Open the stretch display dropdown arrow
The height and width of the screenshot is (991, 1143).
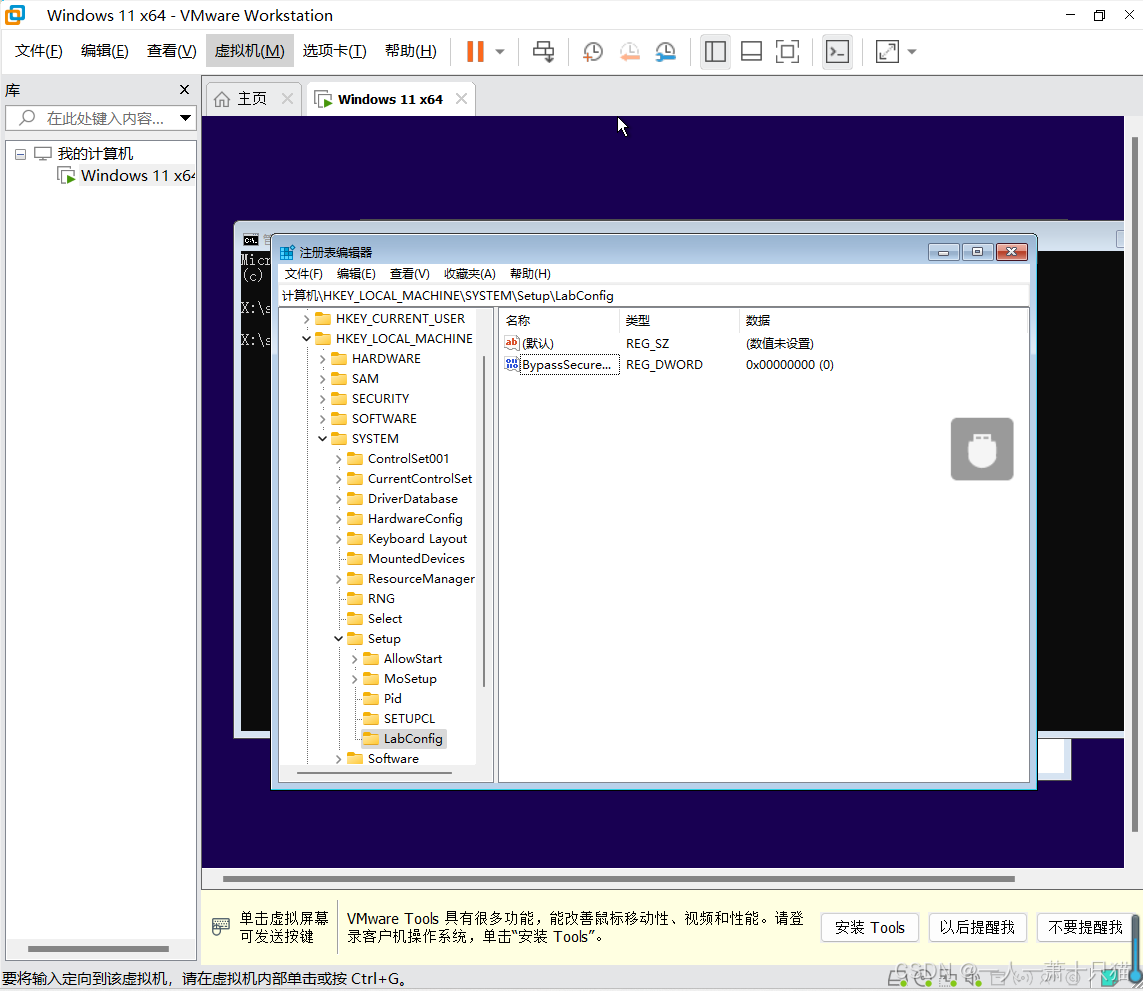pos(911,52)
